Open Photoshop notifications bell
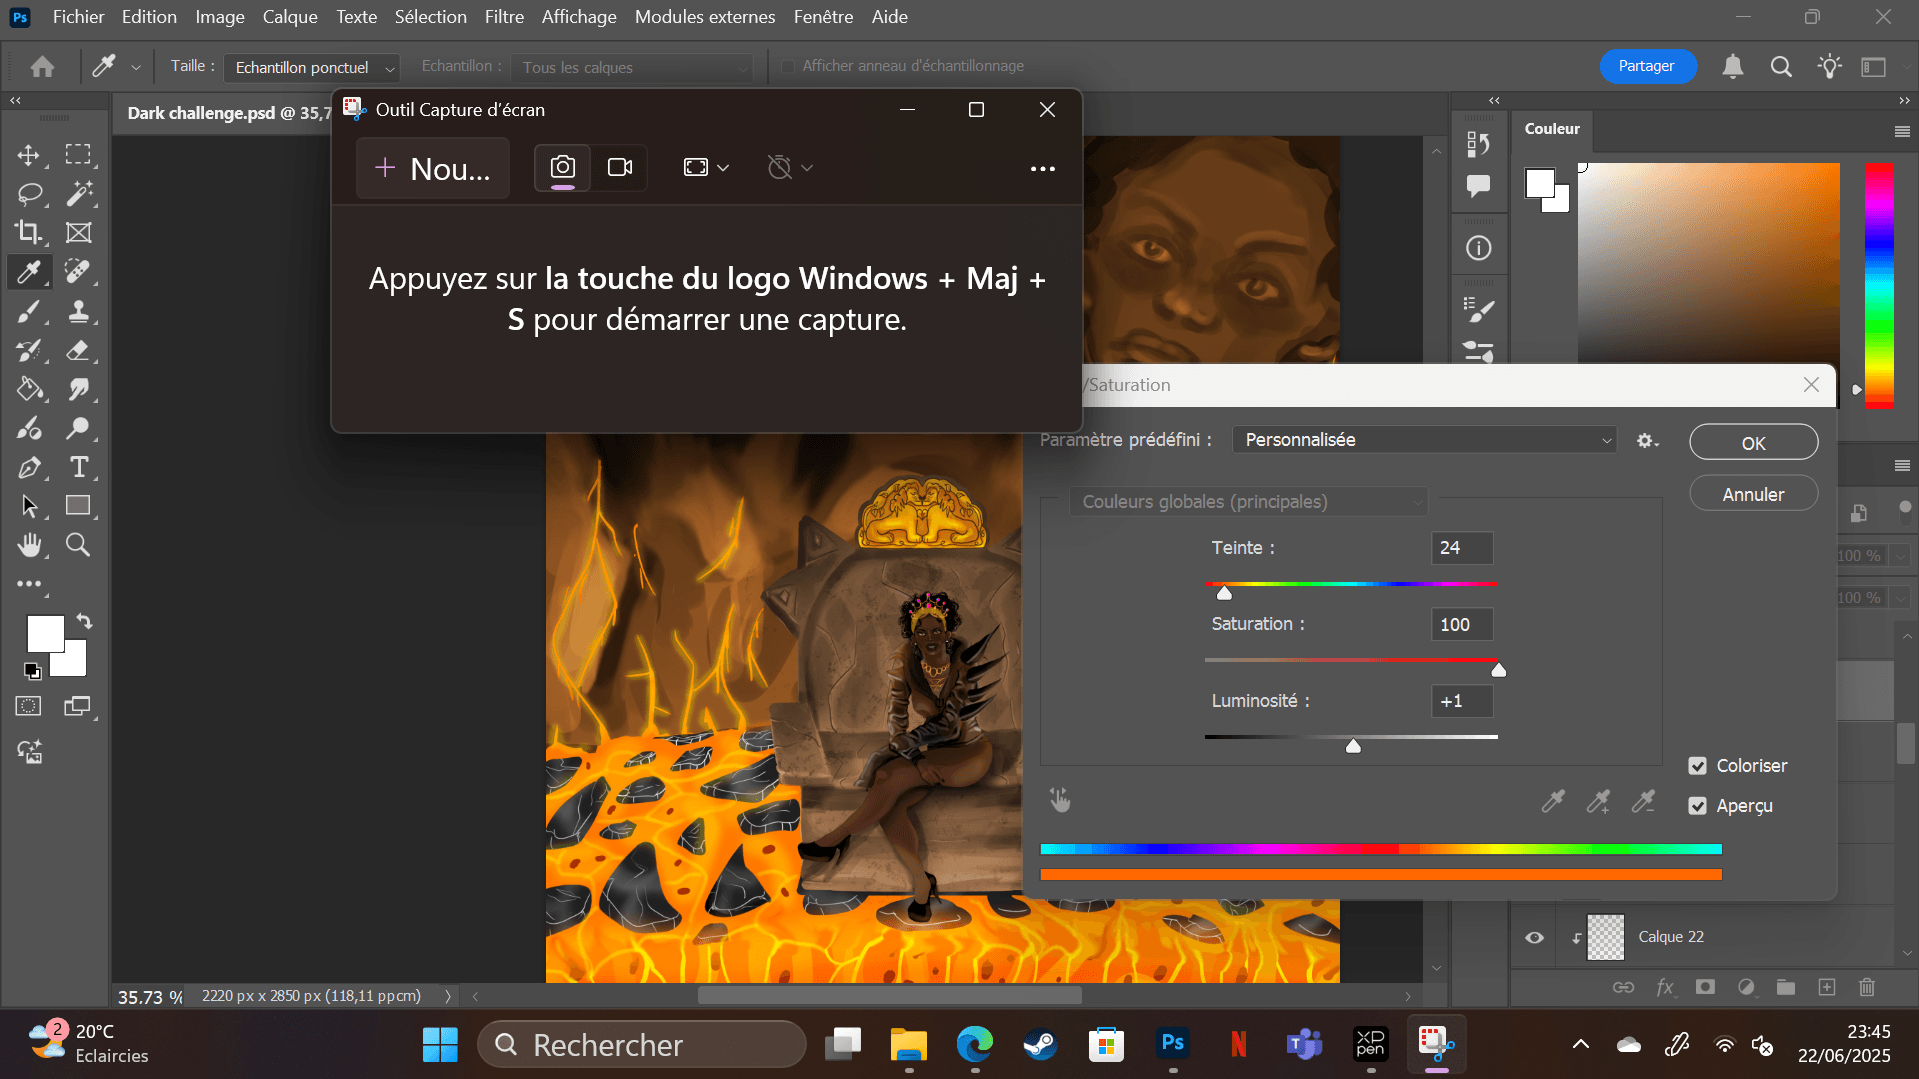This screenshot has width=1919, height=1079. tap(1733, 67)
